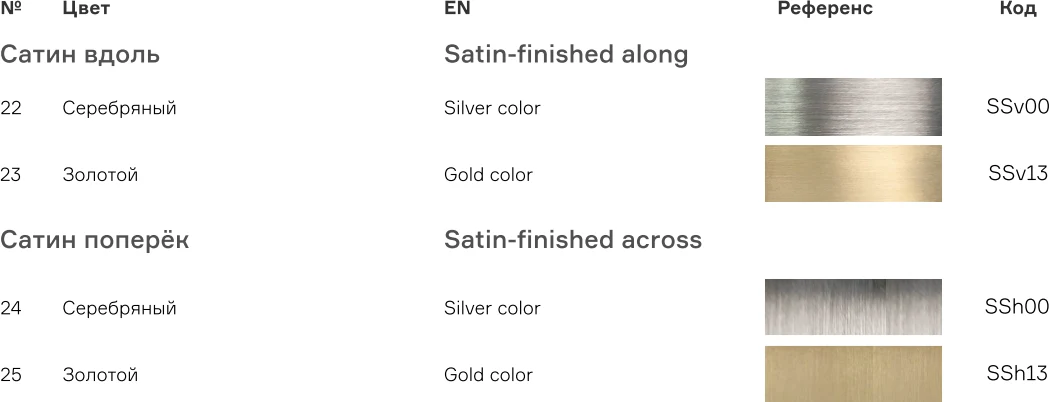Click the gold Satin-finished along swatch
1049x402 pixels.
point(853,174)
